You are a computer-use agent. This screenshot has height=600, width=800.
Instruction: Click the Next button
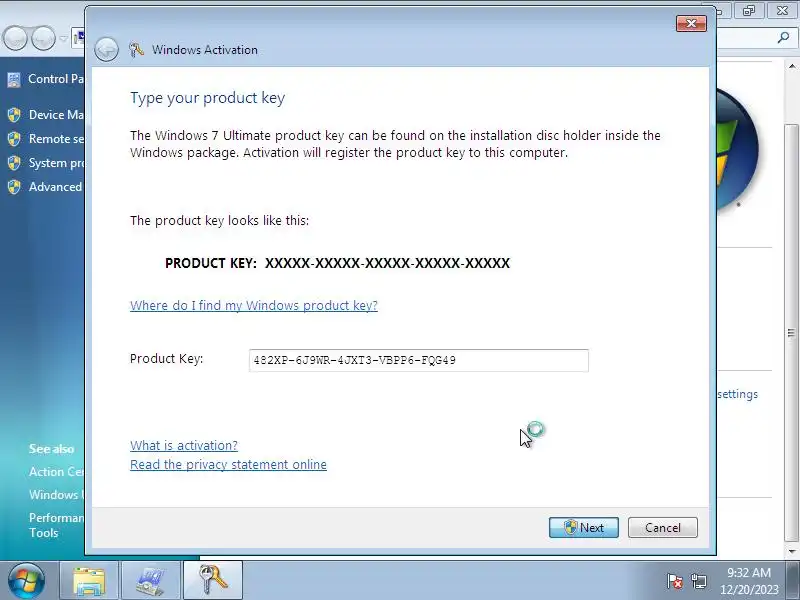tap(584, 528)
